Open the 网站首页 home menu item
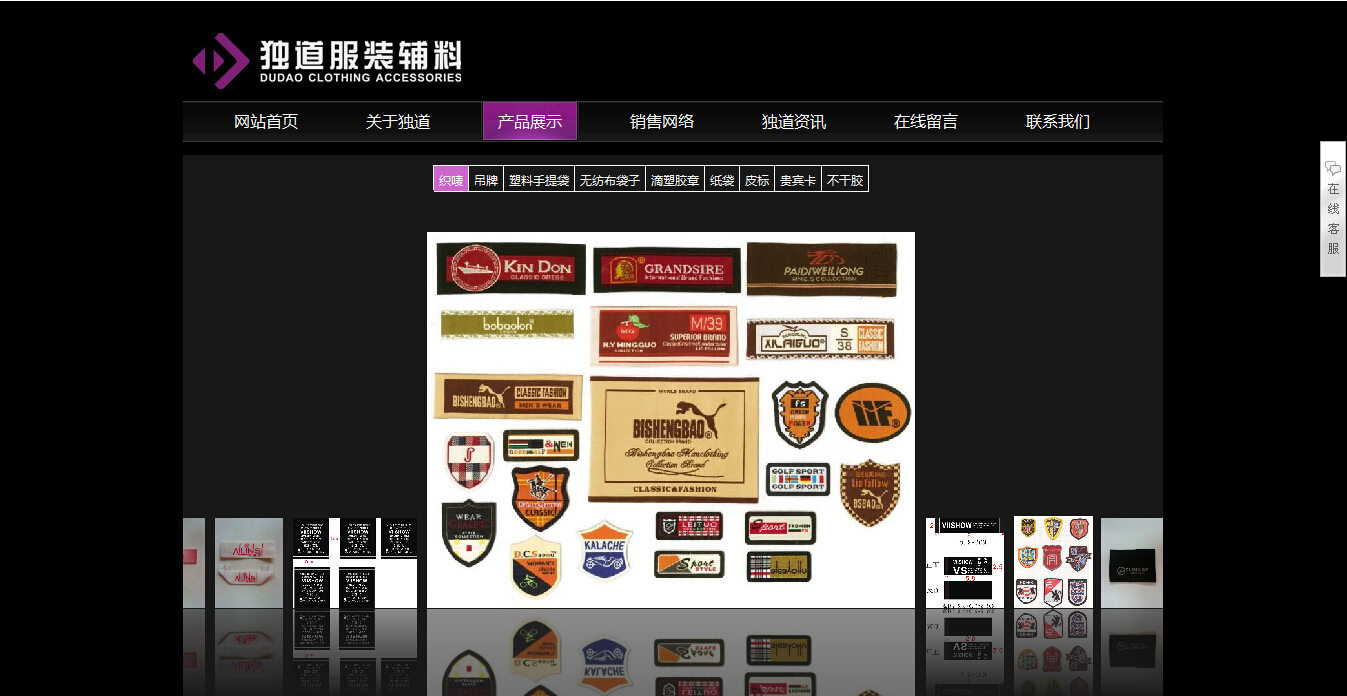Screen dimensions: 1347x696 pyautogui.click(x=266, y=122)
